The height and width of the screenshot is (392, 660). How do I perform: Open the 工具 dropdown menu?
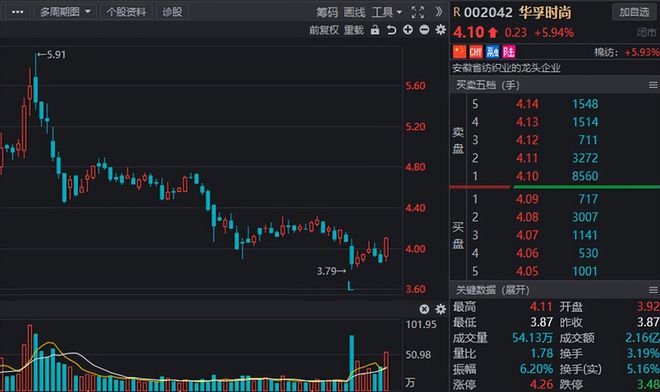[387, 12]
